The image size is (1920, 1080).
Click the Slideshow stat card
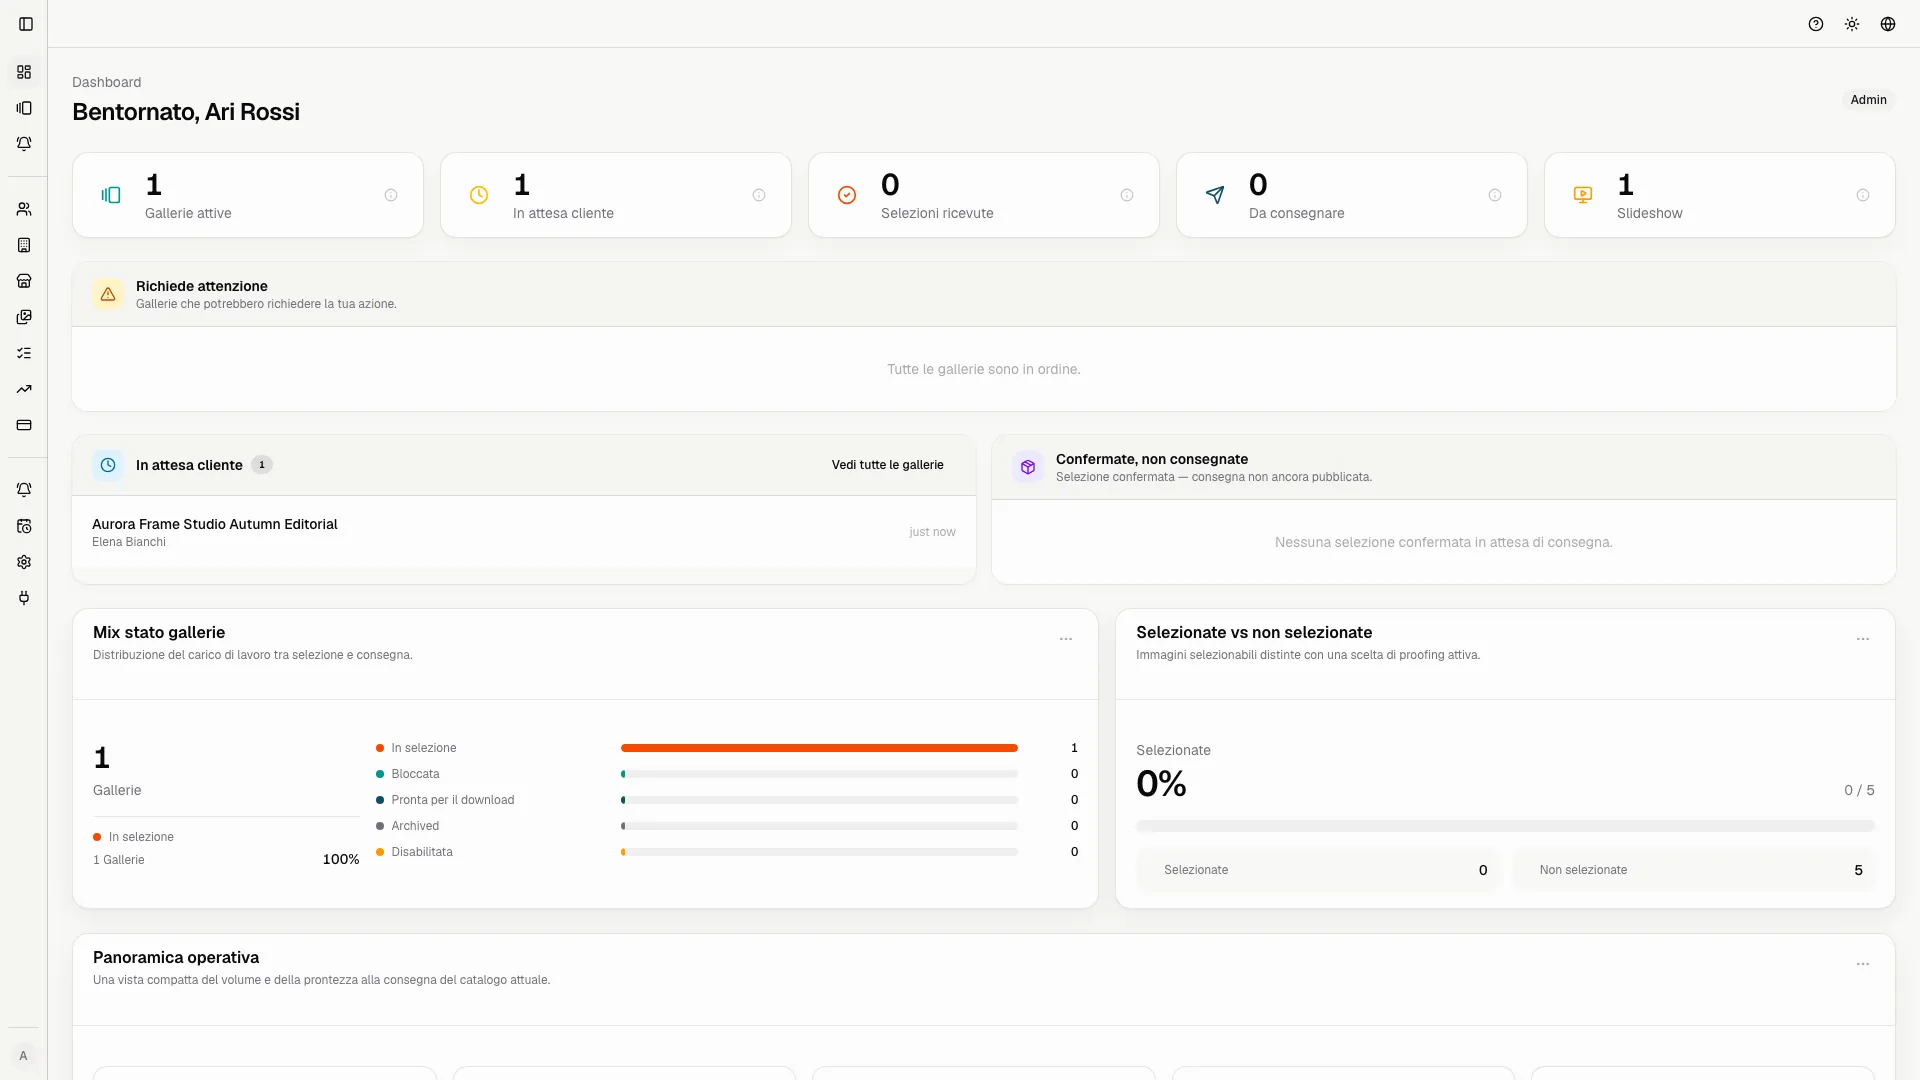(1720, 195)
